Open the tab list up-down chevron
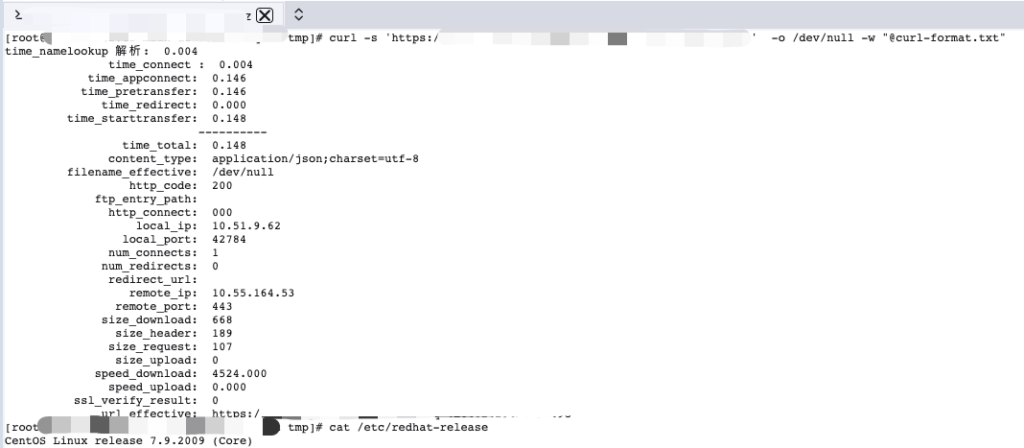 pos(298,14)
